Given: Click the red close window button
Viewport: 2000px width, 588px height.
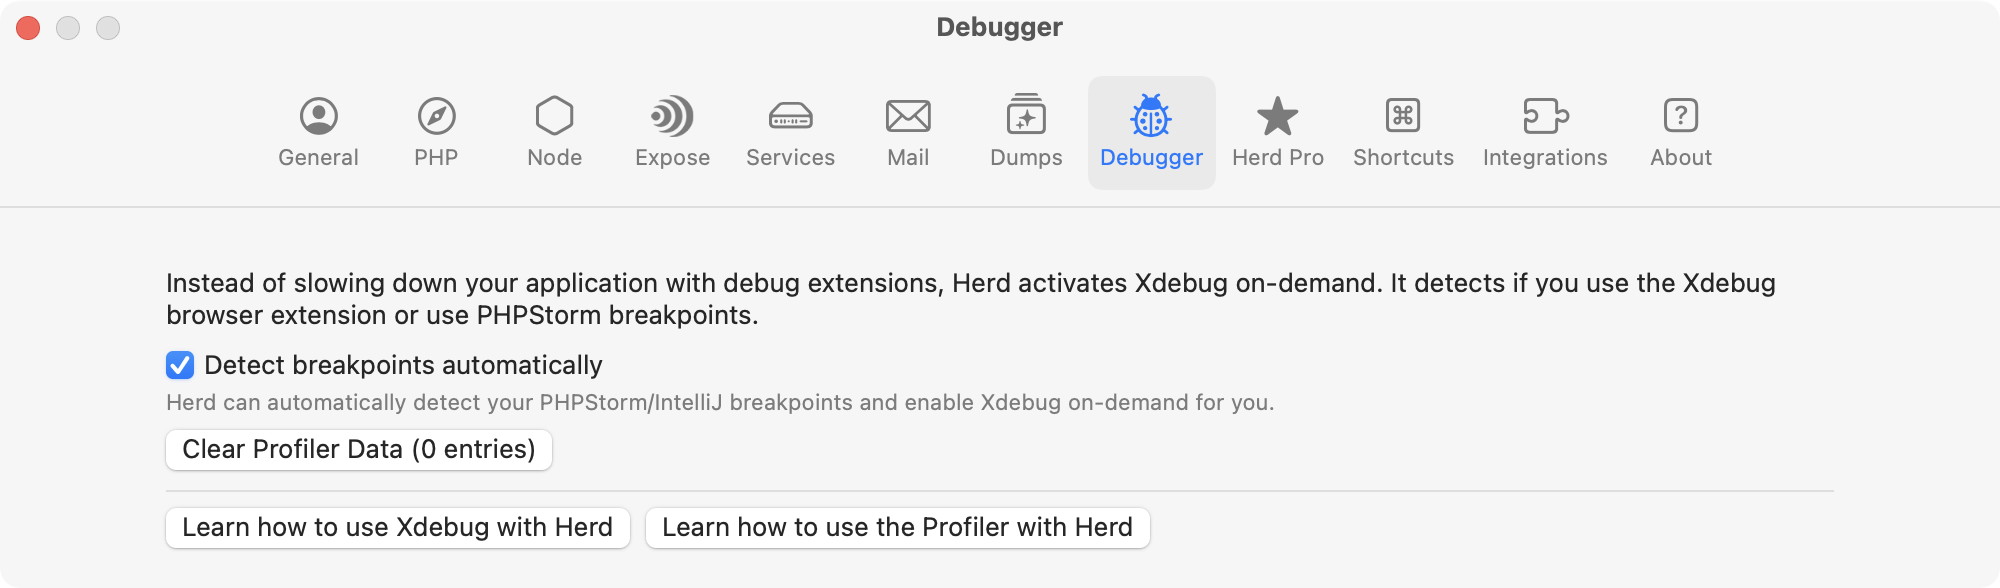Looking at the screenshot, I should tap(28, 28).
